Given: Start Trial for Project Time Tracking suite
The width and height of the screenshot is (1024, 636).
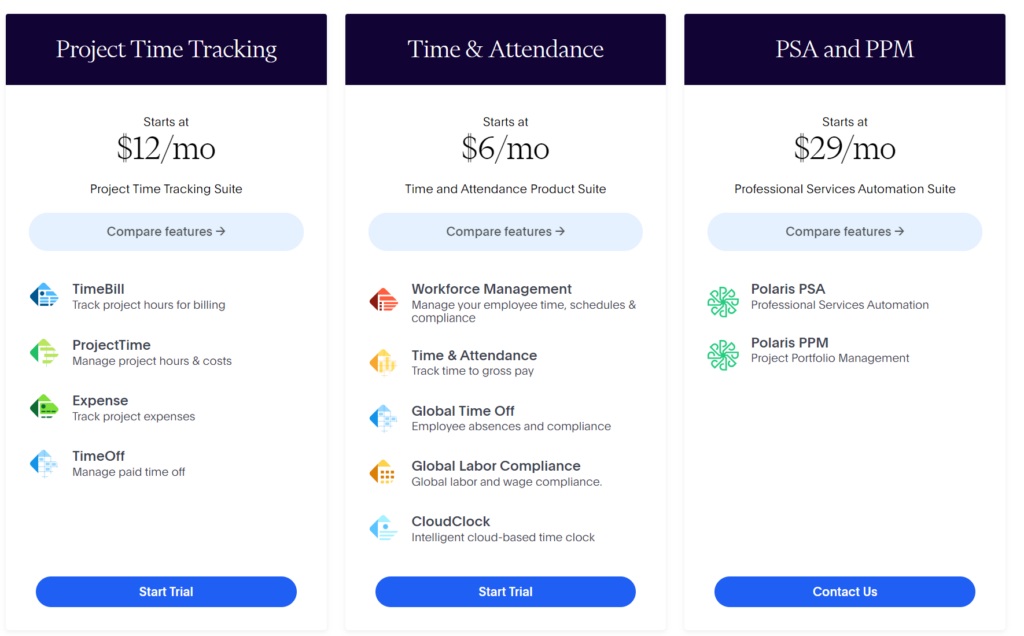Looking at the screenshot, I should click(x=165, y=591).
